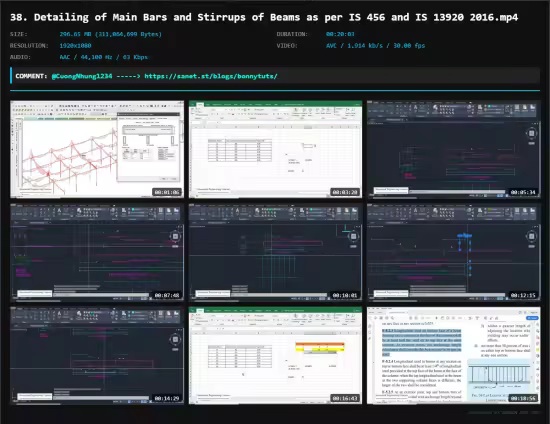Viewport: 550px width, 424px height.
Task: Click the VIDEO: label
Action: click(x=287, y=46)
